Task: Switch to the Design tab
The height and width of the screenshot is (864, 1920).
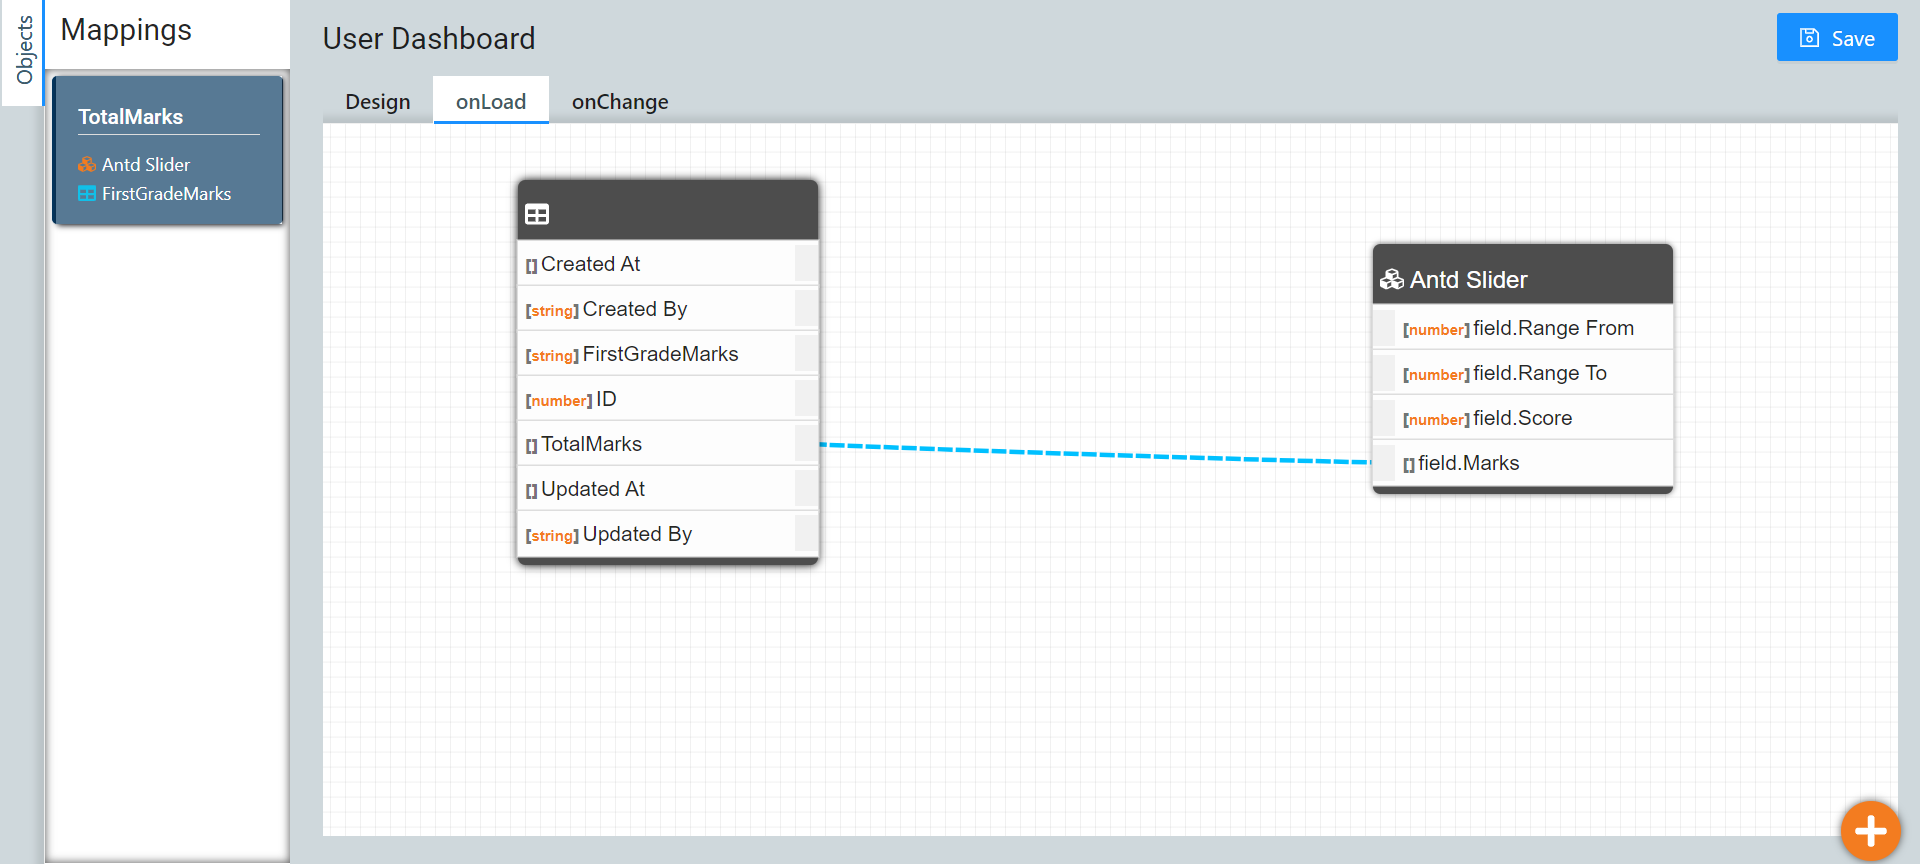Action: pos(378,102)
